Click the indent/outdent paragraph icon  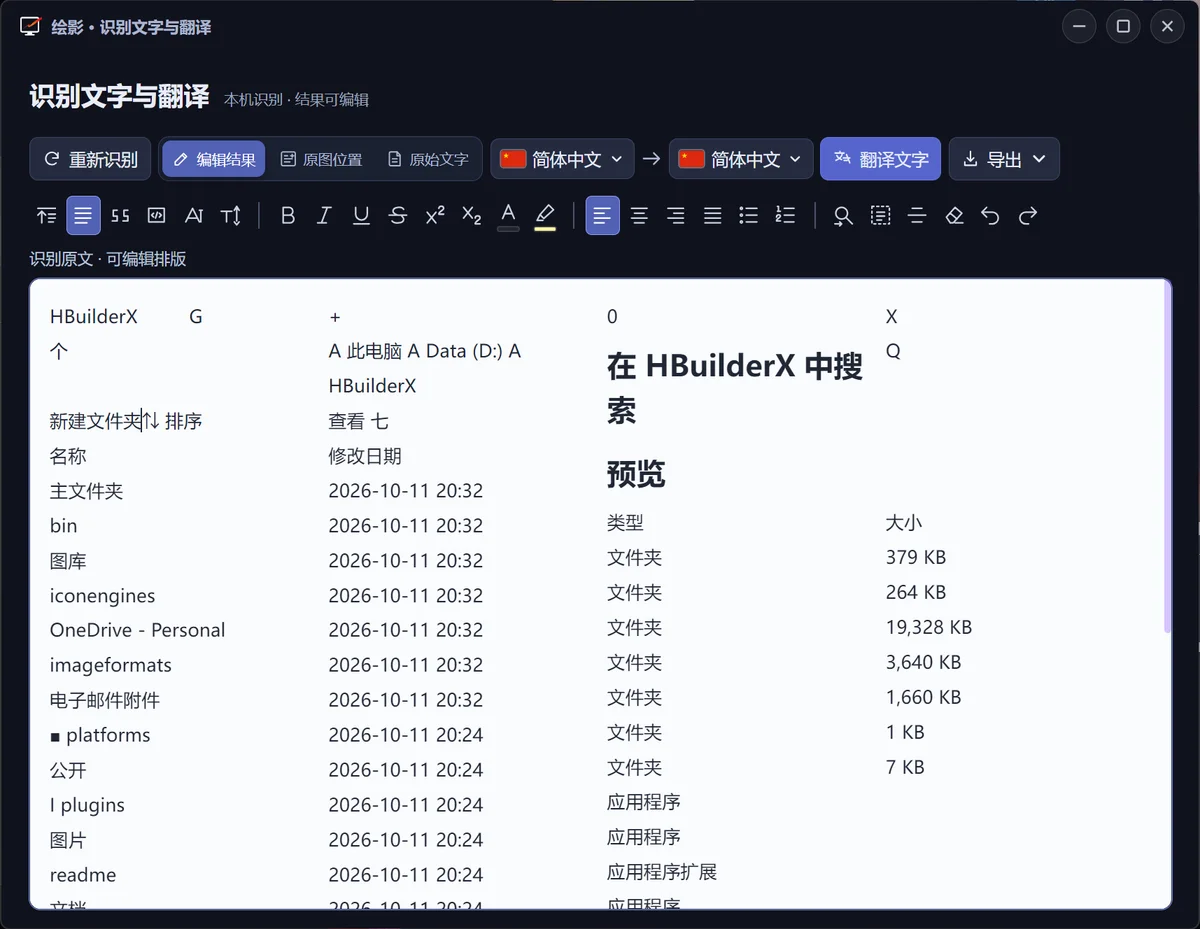pyautogui.click(x=47, y=215)
